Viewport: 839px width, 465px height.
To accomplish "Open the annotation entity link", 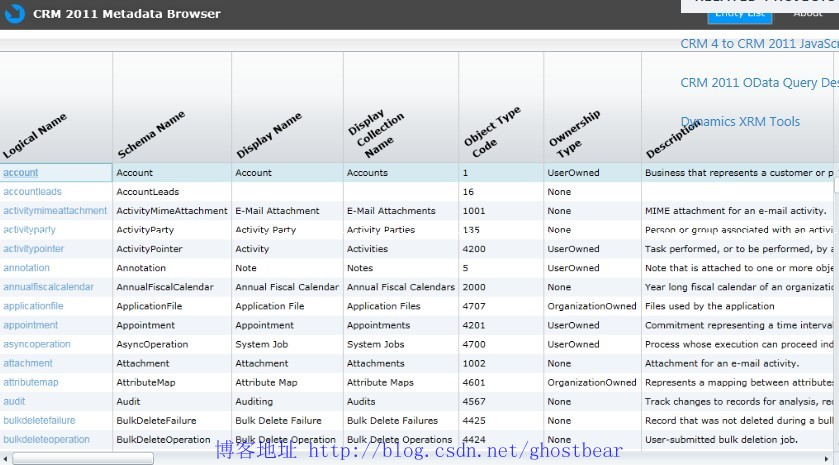I will point(26,268).
